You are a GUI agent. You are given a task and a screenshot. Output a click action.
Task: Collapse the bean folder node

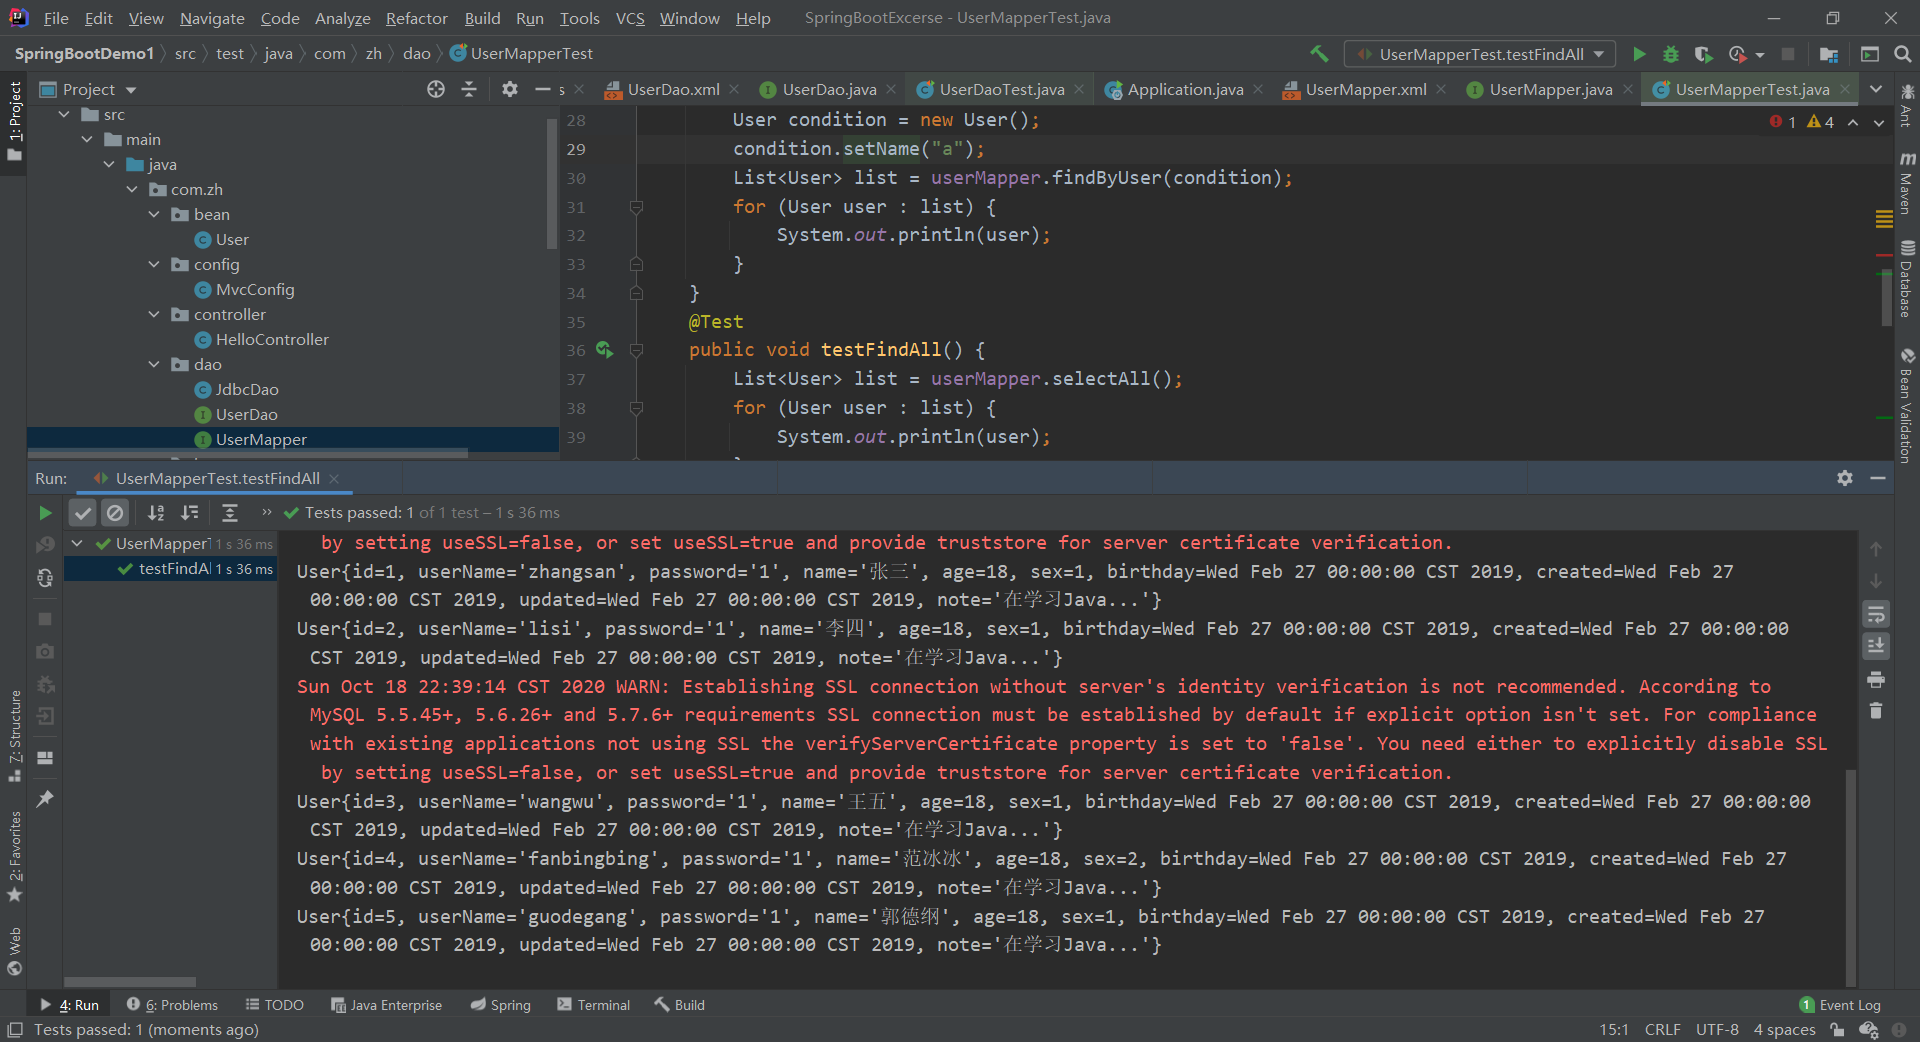coord(154,215)
